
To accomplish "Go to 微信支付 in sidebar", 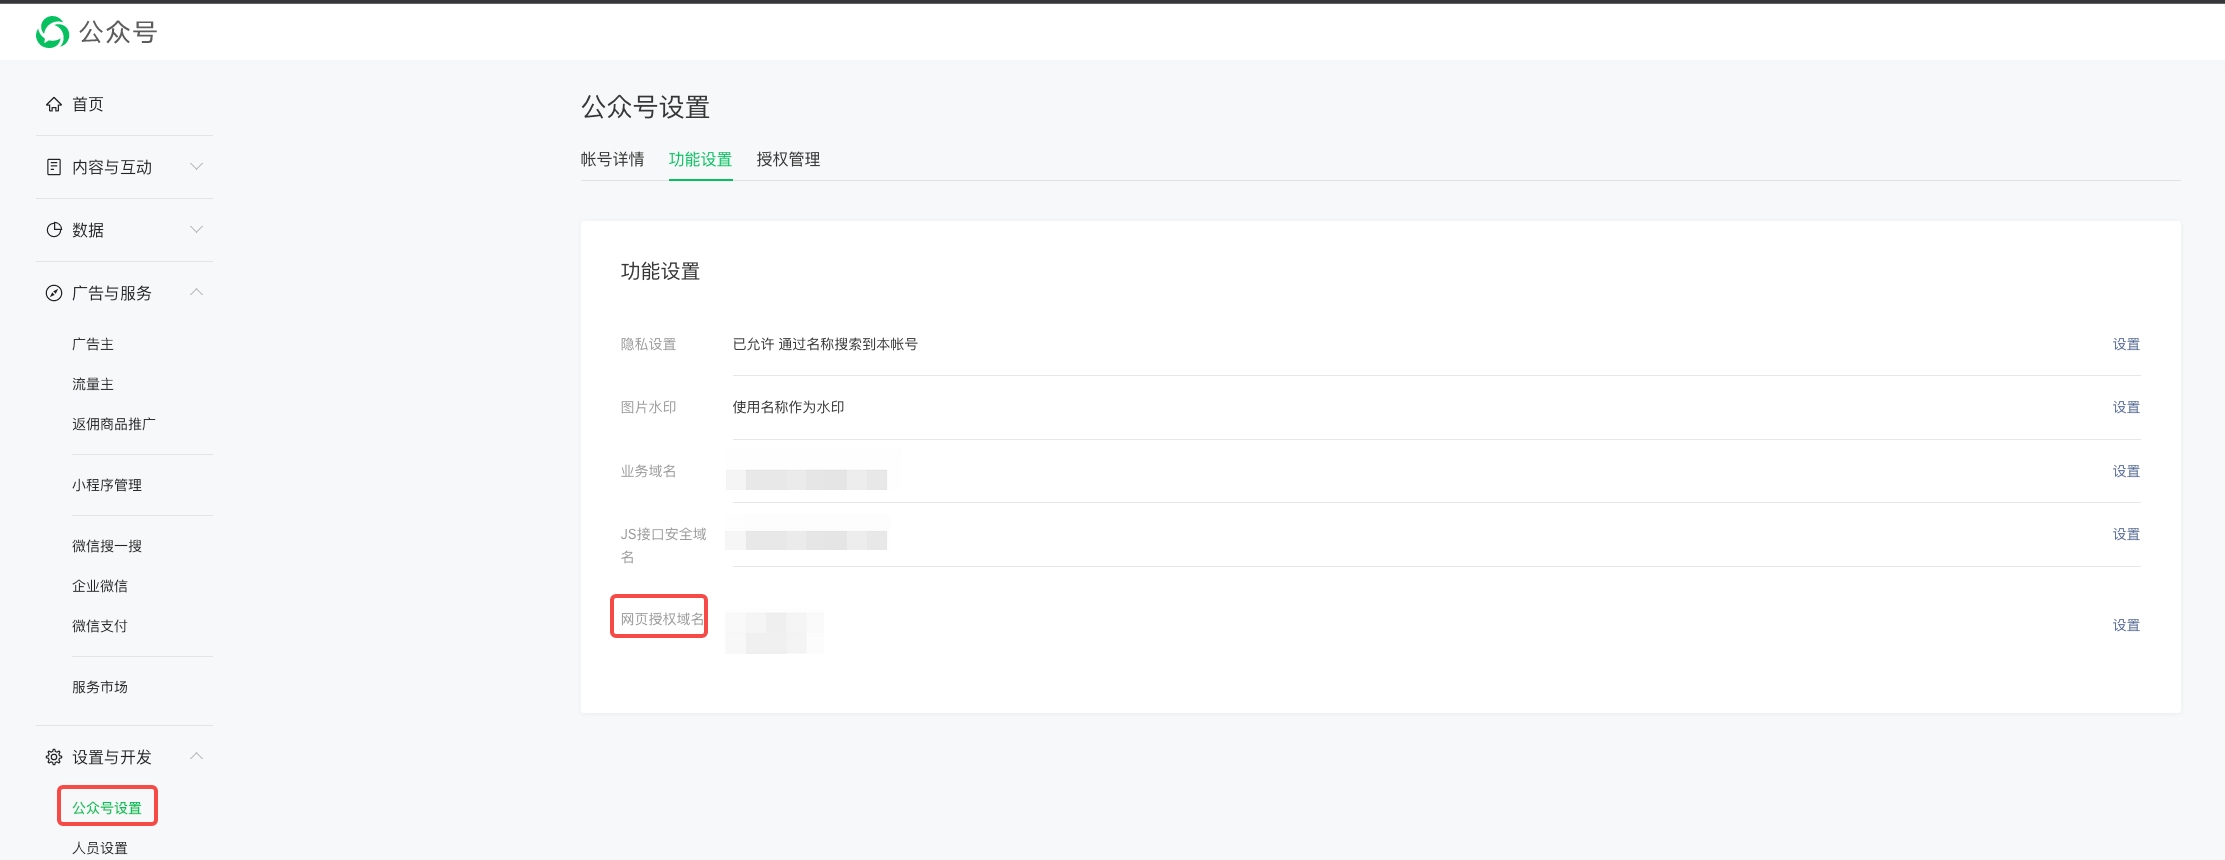I will pyautogui.click(x=100, y=626).
